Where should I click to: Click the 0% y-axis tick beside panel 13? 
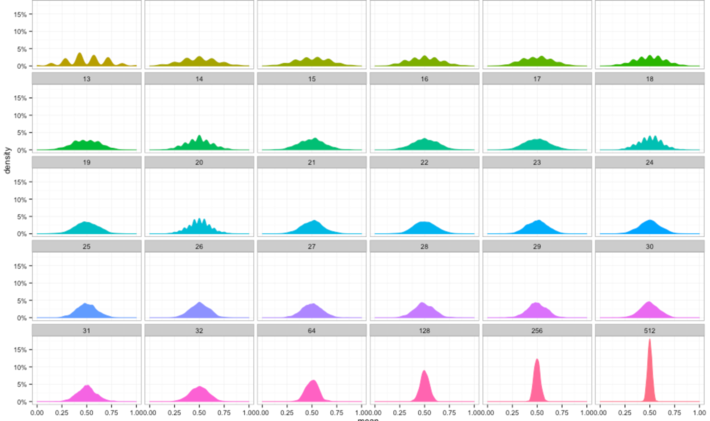(22, 150)
